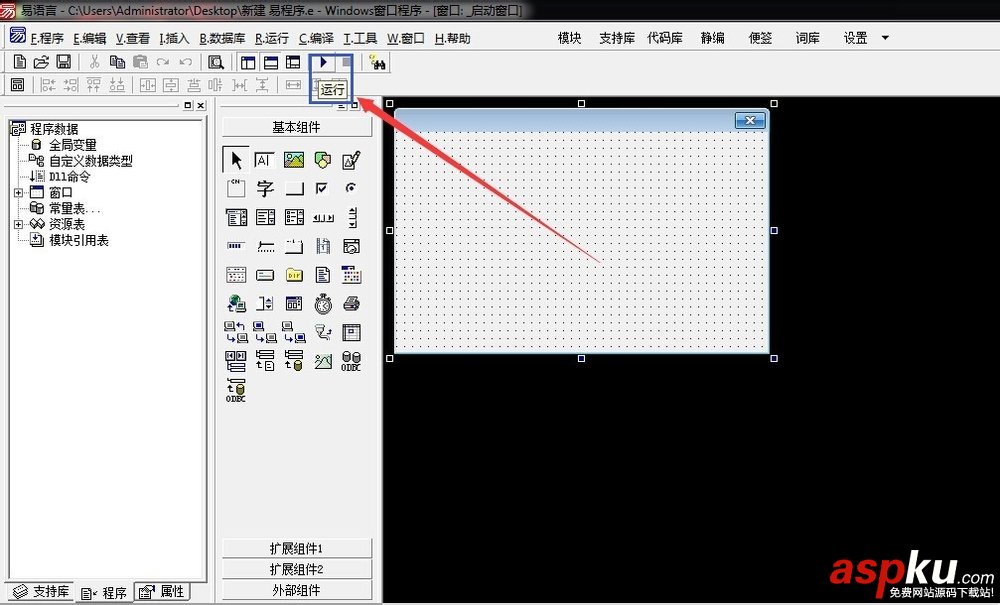Run the program with the play button

pyautogui.click(x=323, y=62)
